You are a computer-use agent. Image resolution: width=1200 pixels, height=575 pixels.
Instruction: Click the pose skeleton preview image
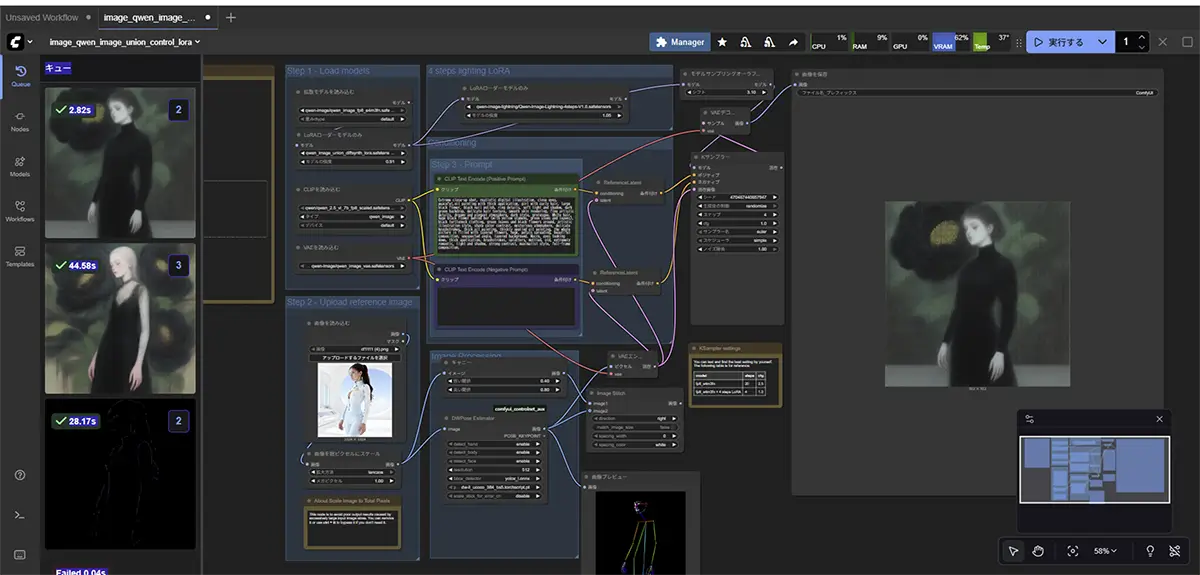640,531
